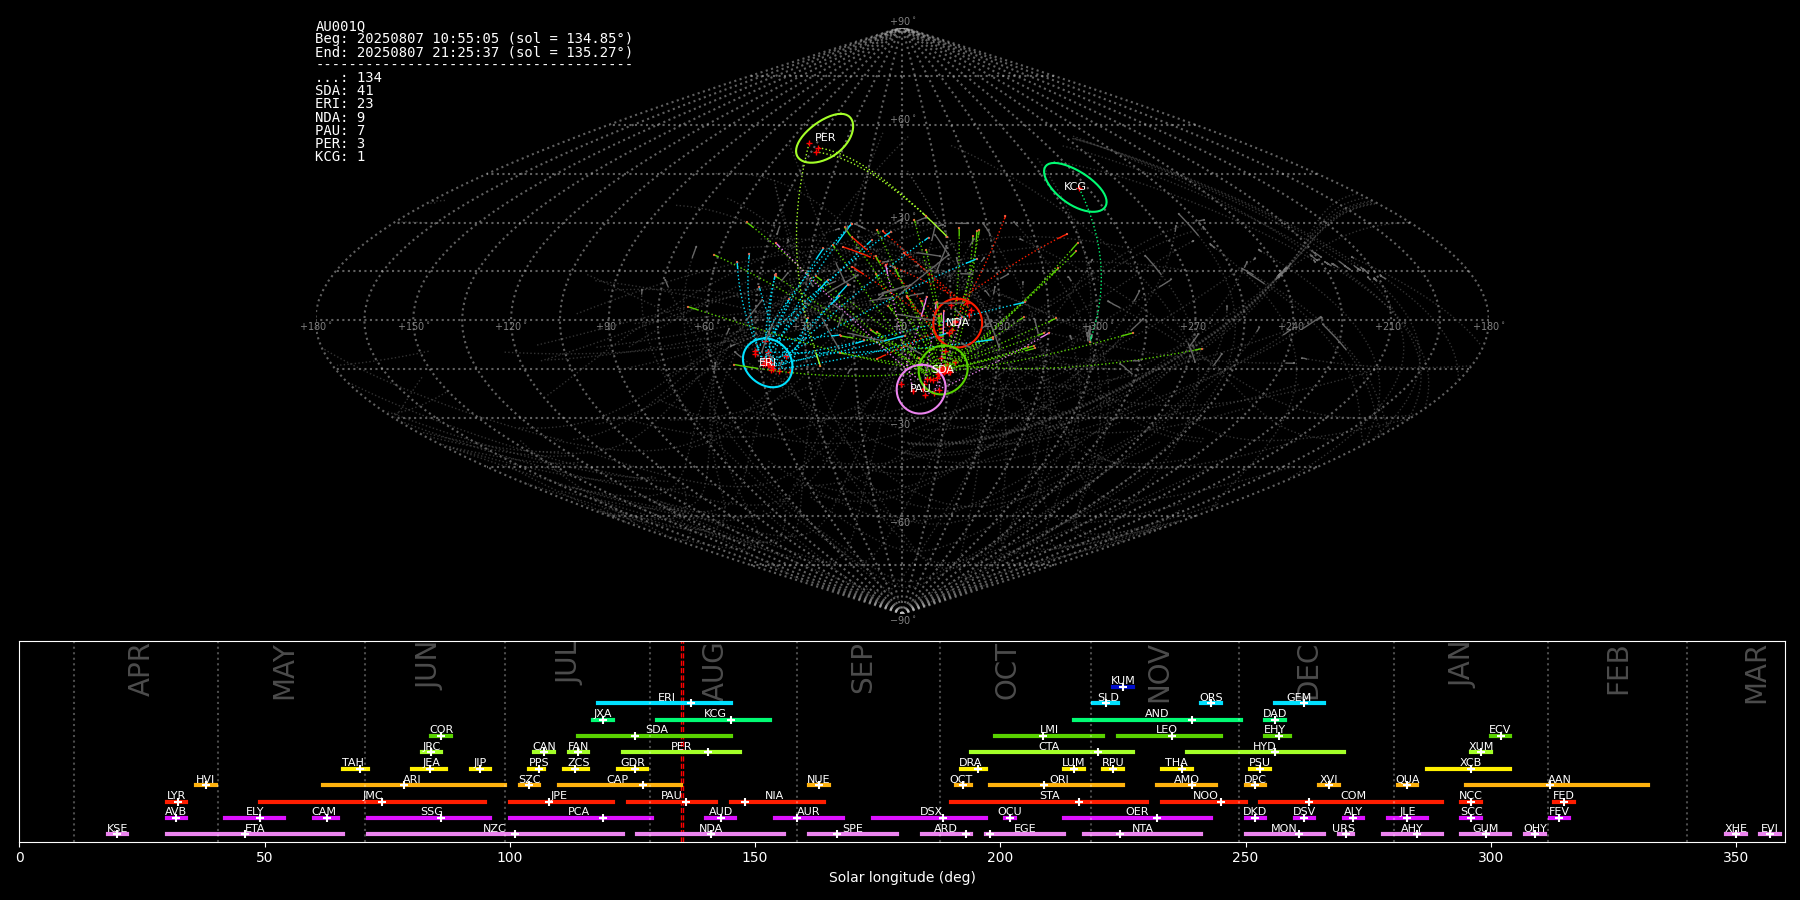1800x900 pixels.
Task: Select the orange CAP bar in the timeline
Action: [x=620, y=785]
